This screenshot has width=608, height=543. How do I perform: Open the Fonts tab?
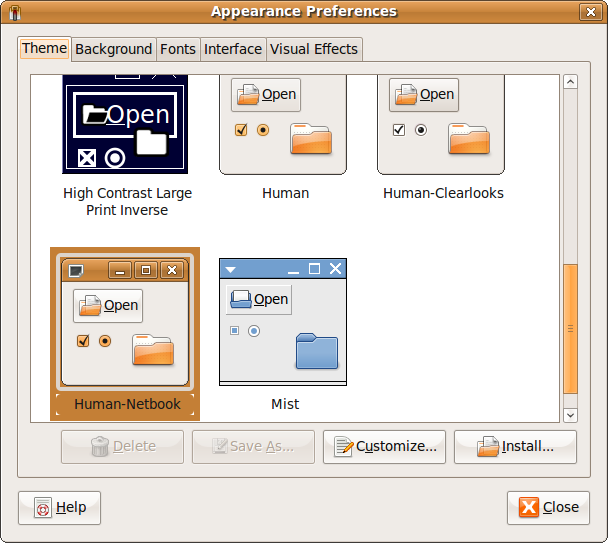(x=178, y=49)
